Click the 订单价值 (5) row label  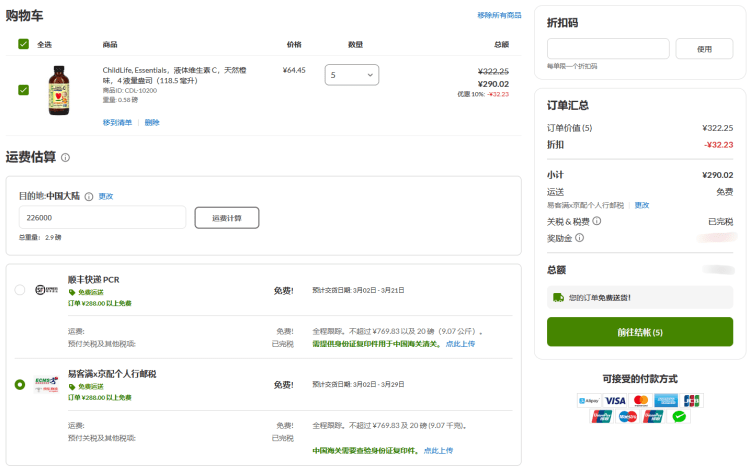pos(569,128)
